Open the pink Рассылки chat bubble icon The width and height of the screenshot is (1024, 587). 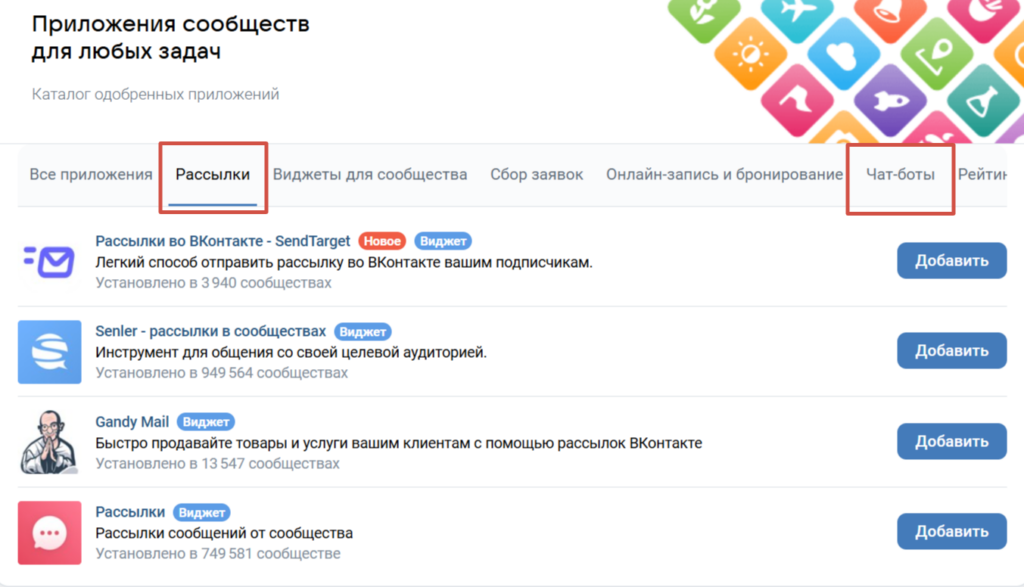coord(50,533)
